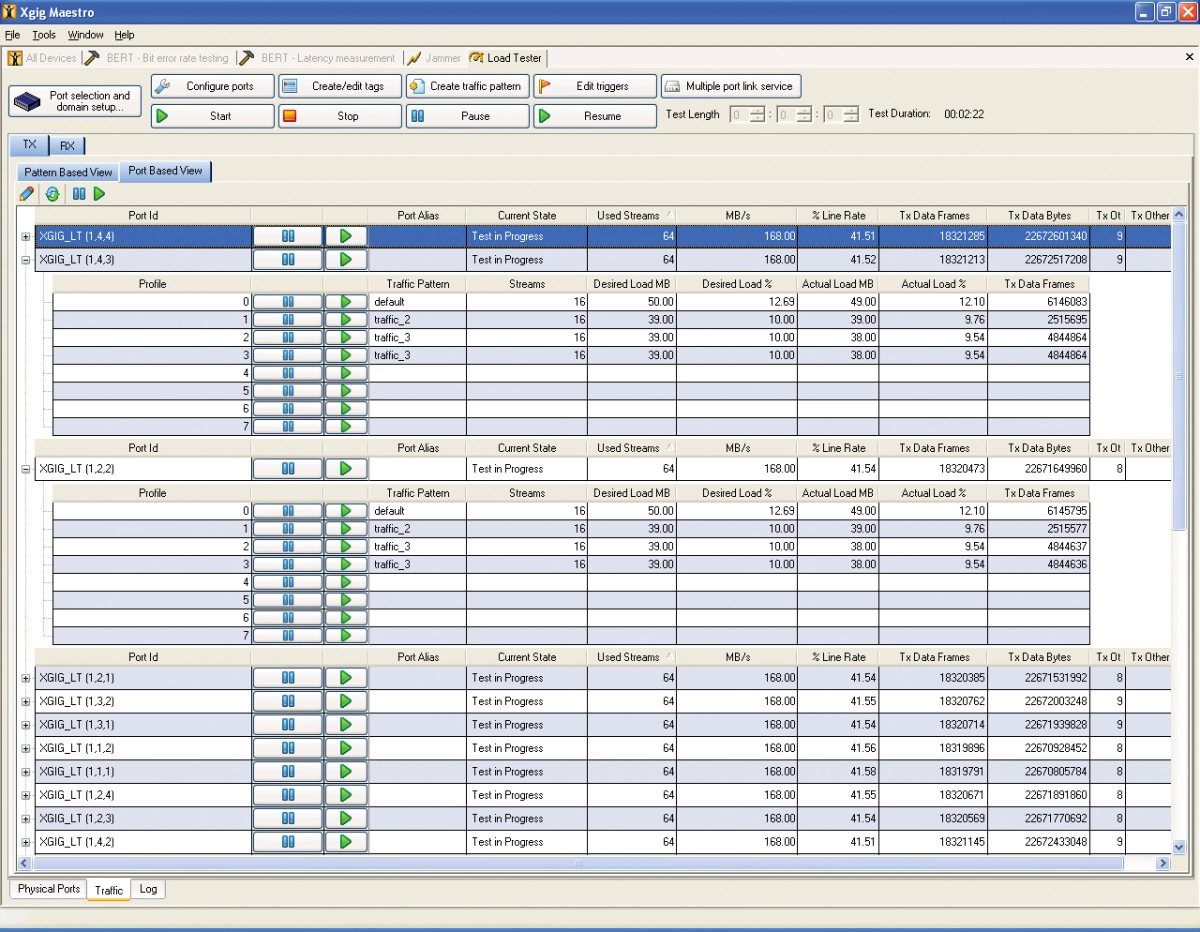Select the Pattern Based View tab
Viewport: 1200px width, 932px height.
point(68,172)
